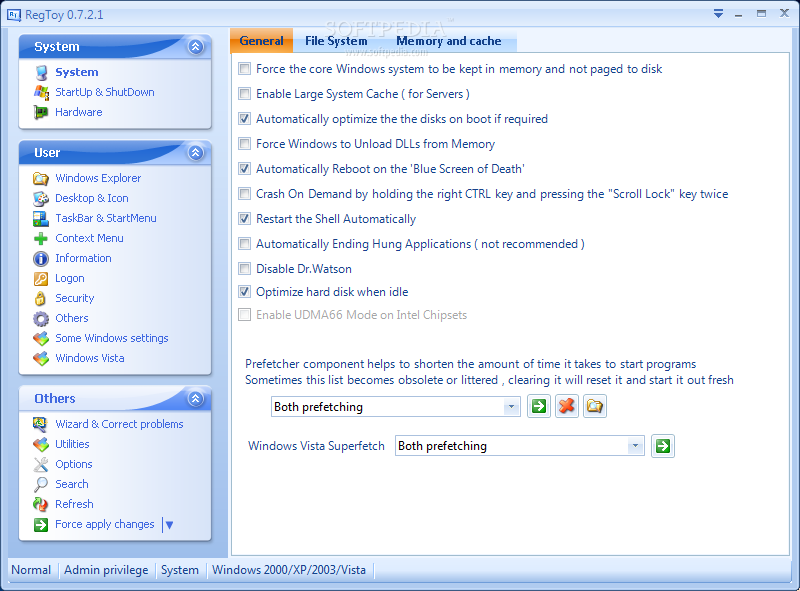The width and height of the screenshot is (800, 591).
Task: Uncheck Restart the Shell Automatically
Action: pos(245,218)
